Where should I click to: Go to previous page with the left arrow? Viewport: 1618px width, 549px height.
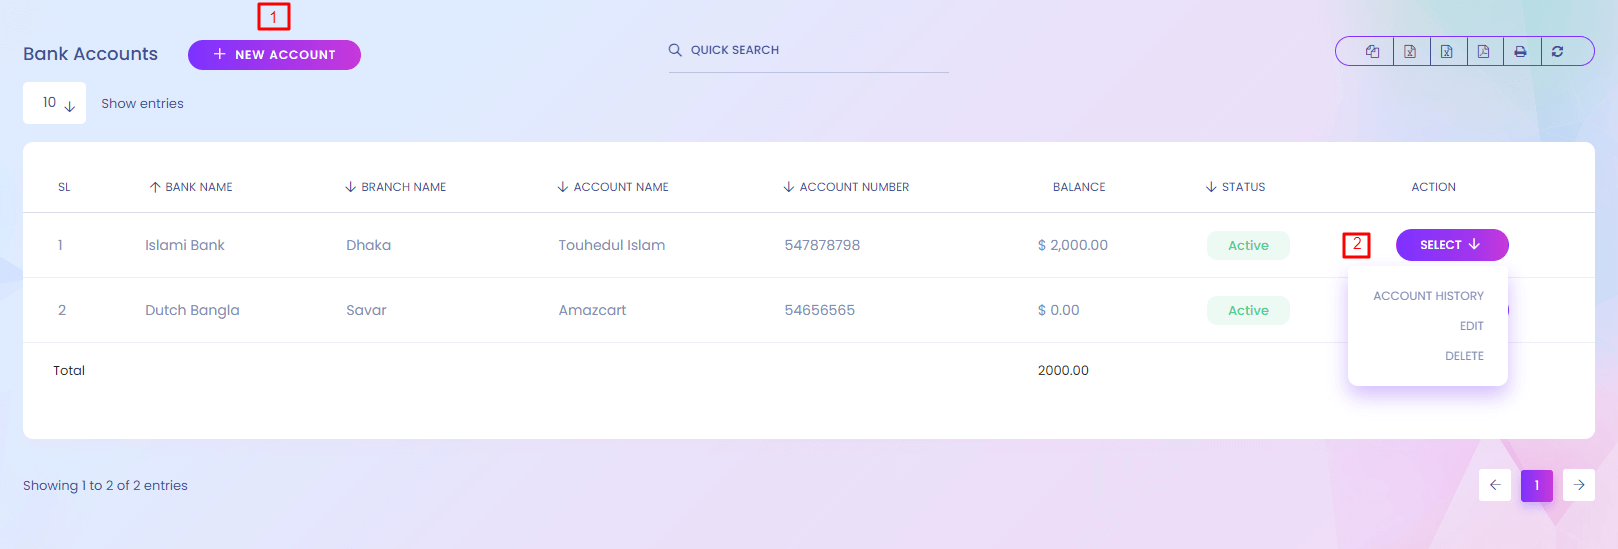click(1494, 485)
